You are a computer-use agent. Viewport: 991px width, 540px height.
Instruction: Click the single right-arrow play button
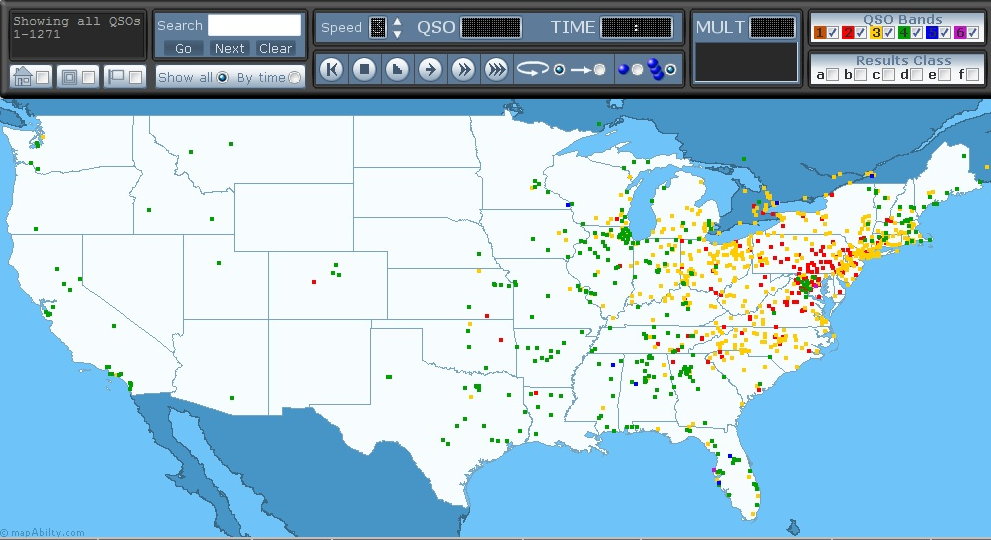point(430,69)
